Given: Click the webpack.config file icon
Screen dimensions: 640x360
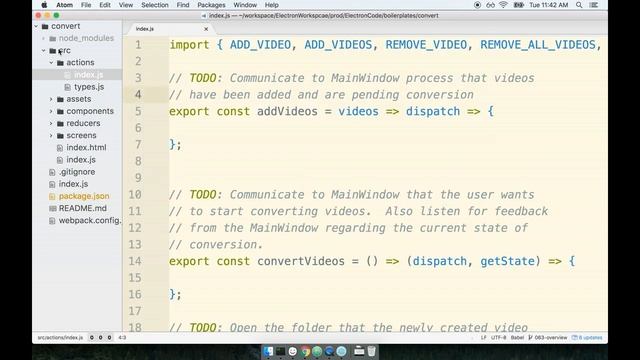Looking at the screenshot, I should tap(52, 221).
